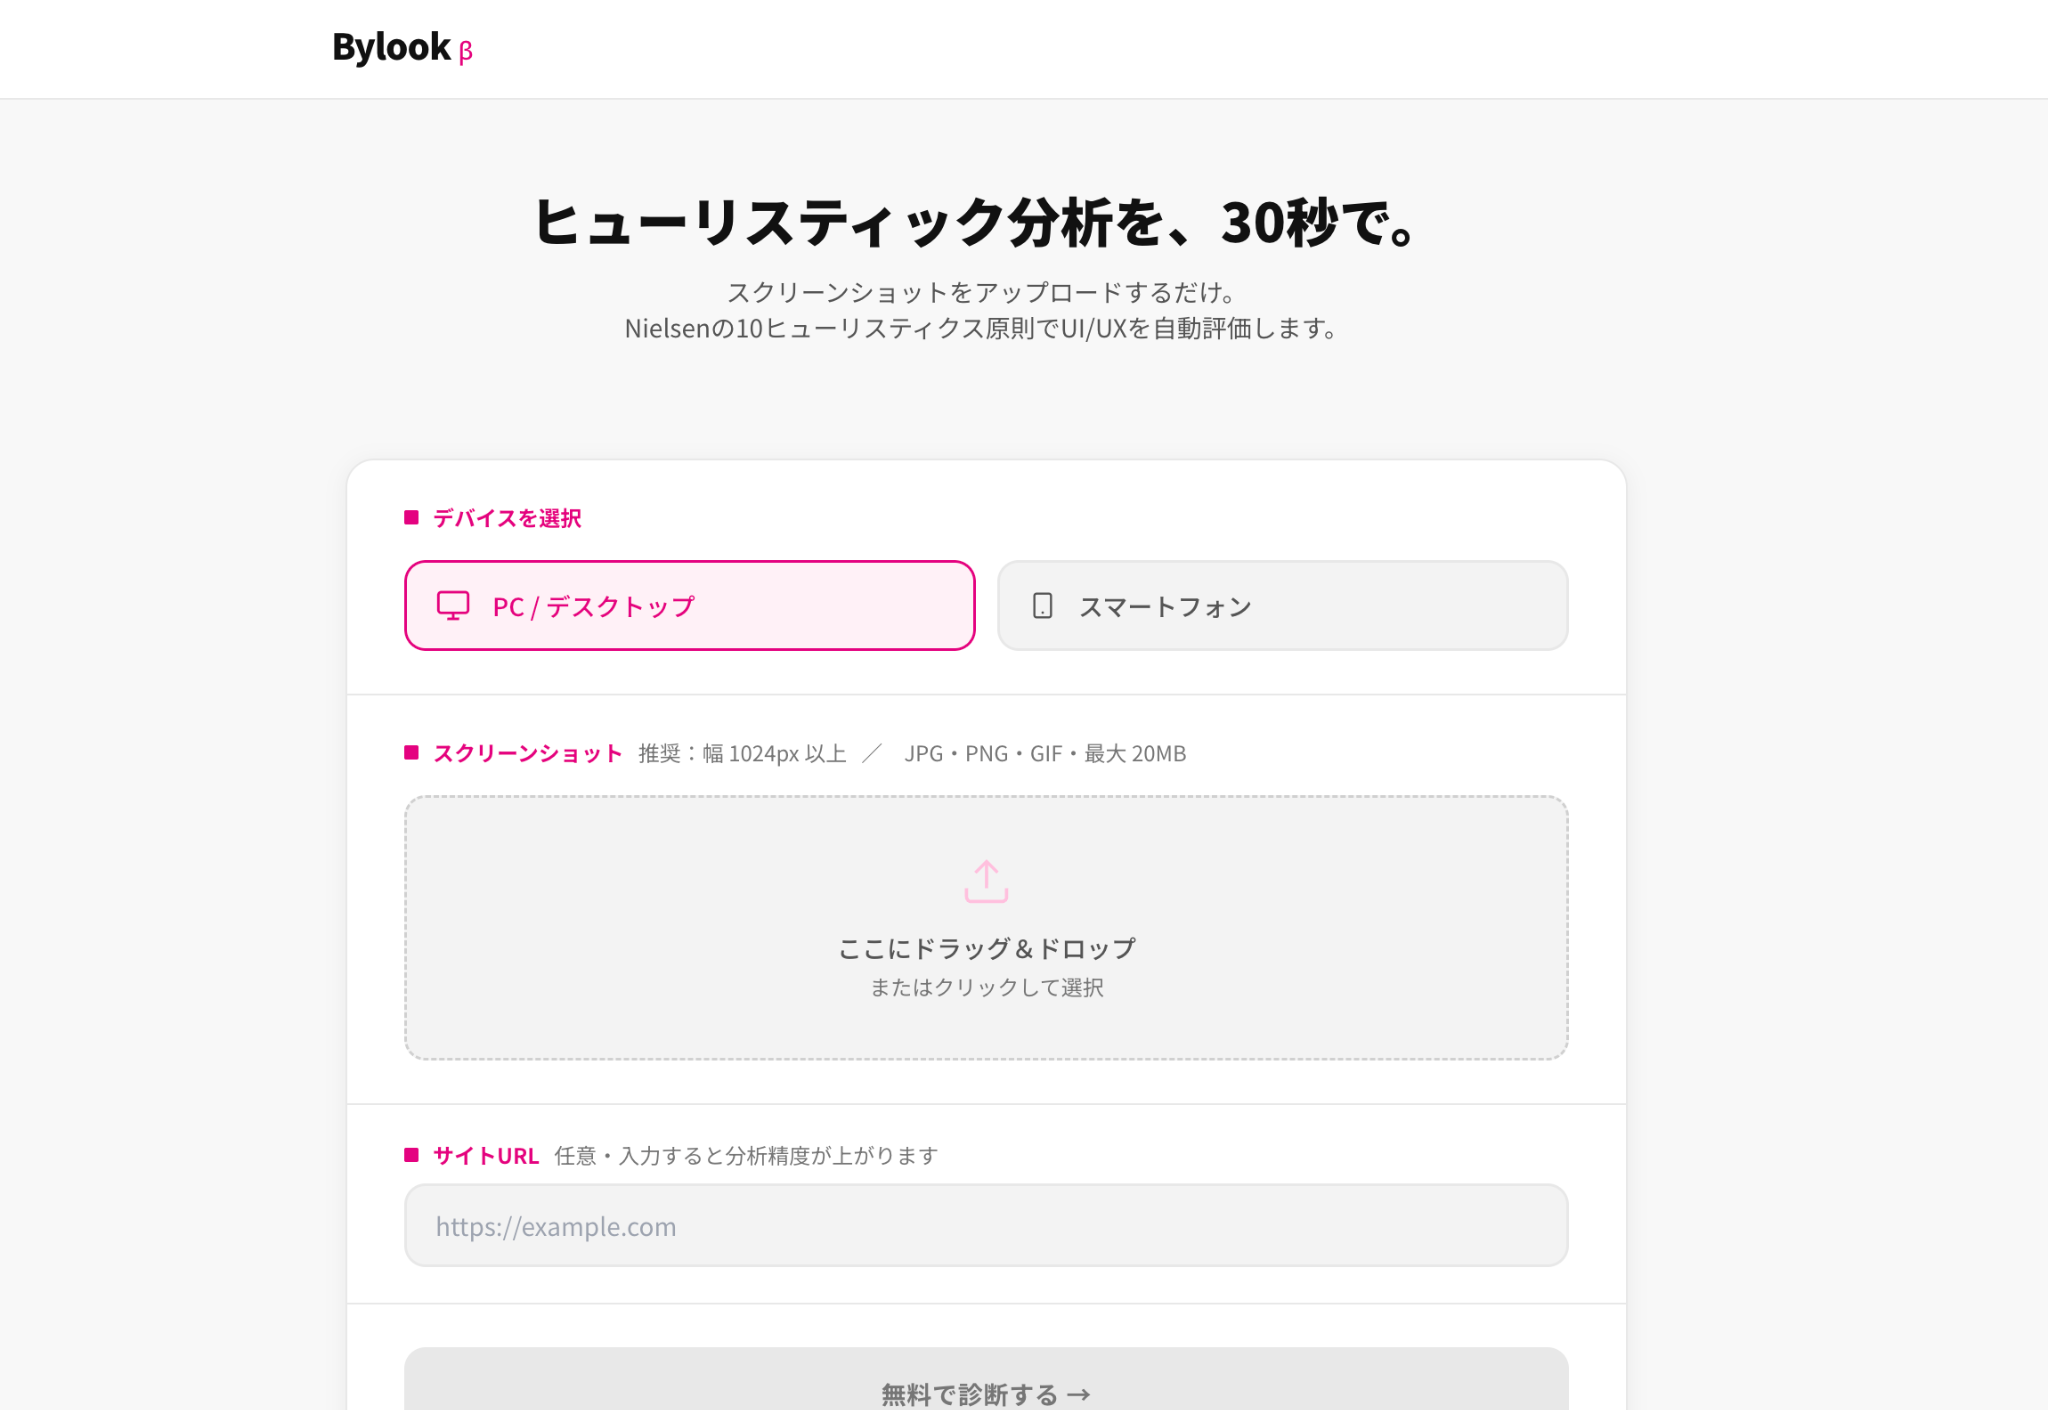Click the smartphone icon
Screen dimensions: 2048x1410
[x=1042, y=606]
